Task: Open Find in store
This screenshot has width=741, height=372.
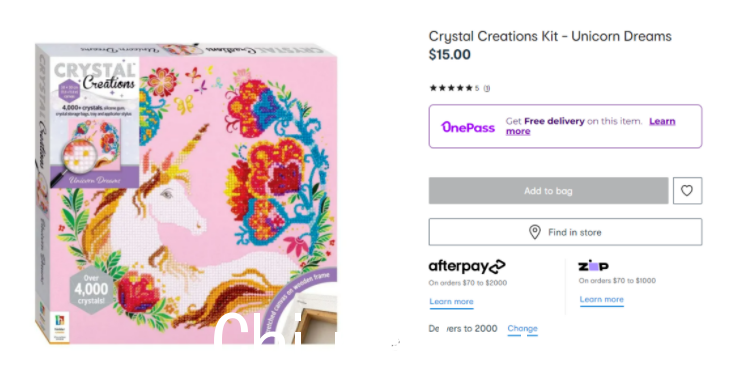Action: point(565,232)
